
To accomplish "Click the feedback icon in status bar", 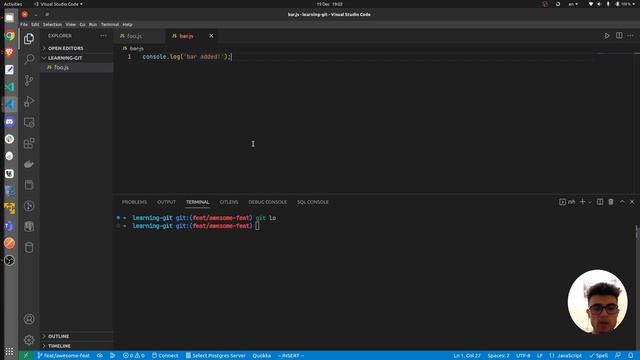I will coord(618,356).
